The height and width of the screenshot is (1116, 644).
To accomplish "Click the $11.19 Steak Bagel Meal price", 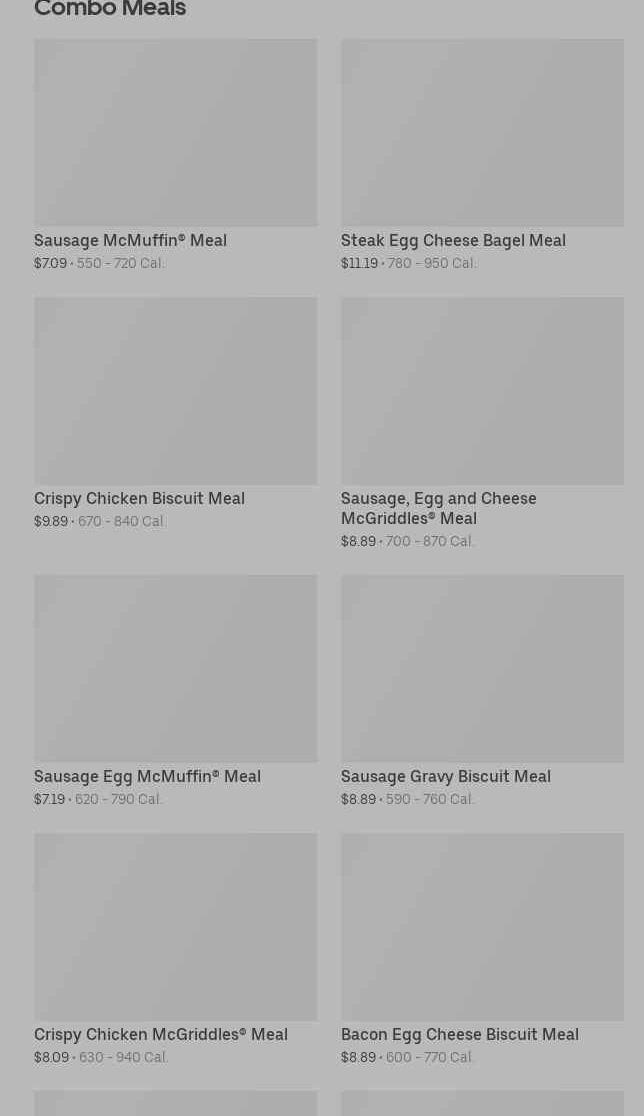I will click(x=359, y=264).
